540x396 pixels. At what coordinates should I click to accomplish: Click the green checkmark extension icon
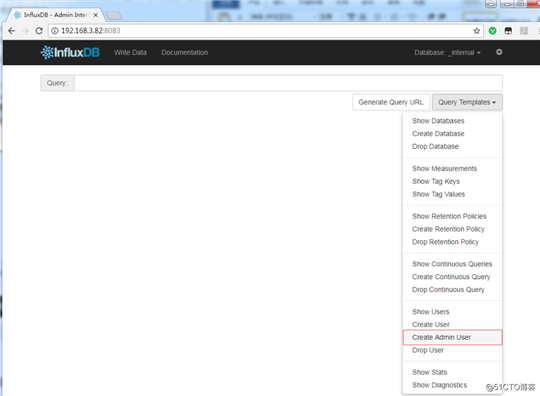point(492,31)
